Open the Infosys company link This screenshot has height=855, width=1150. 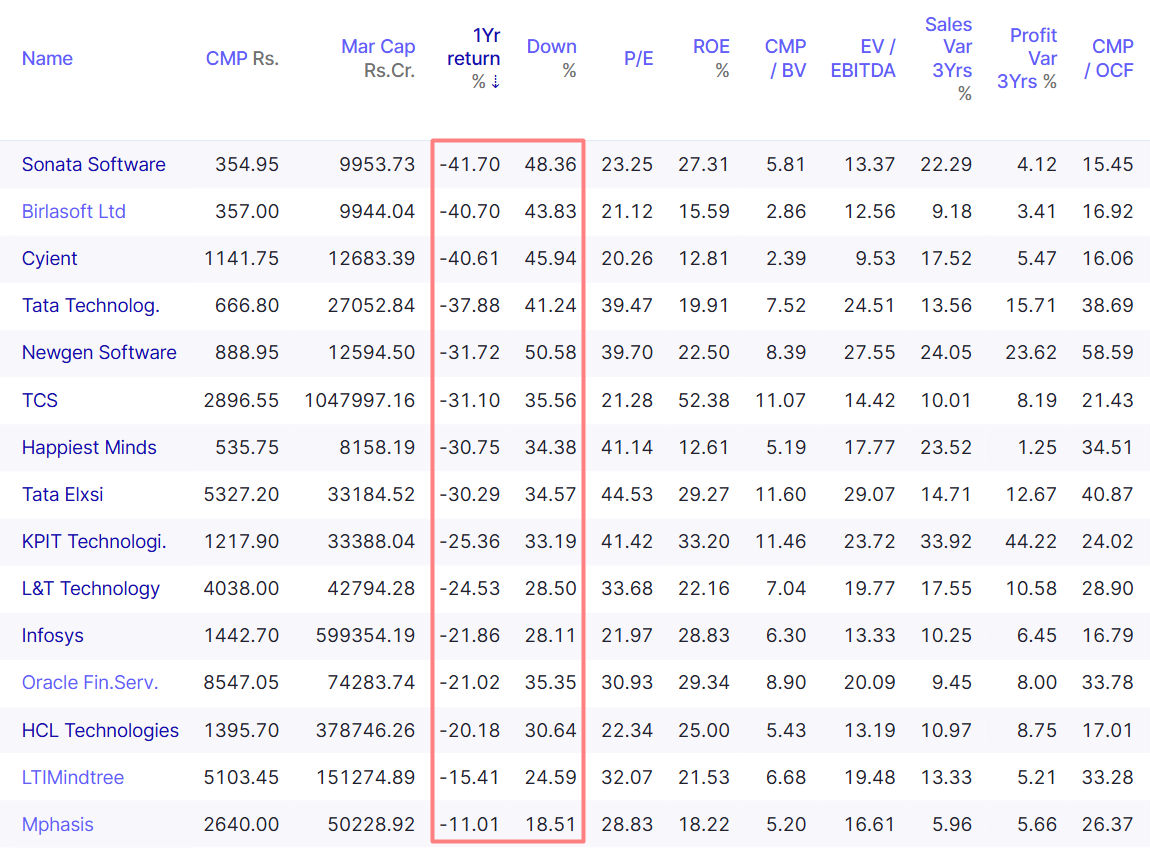[53, 635]
